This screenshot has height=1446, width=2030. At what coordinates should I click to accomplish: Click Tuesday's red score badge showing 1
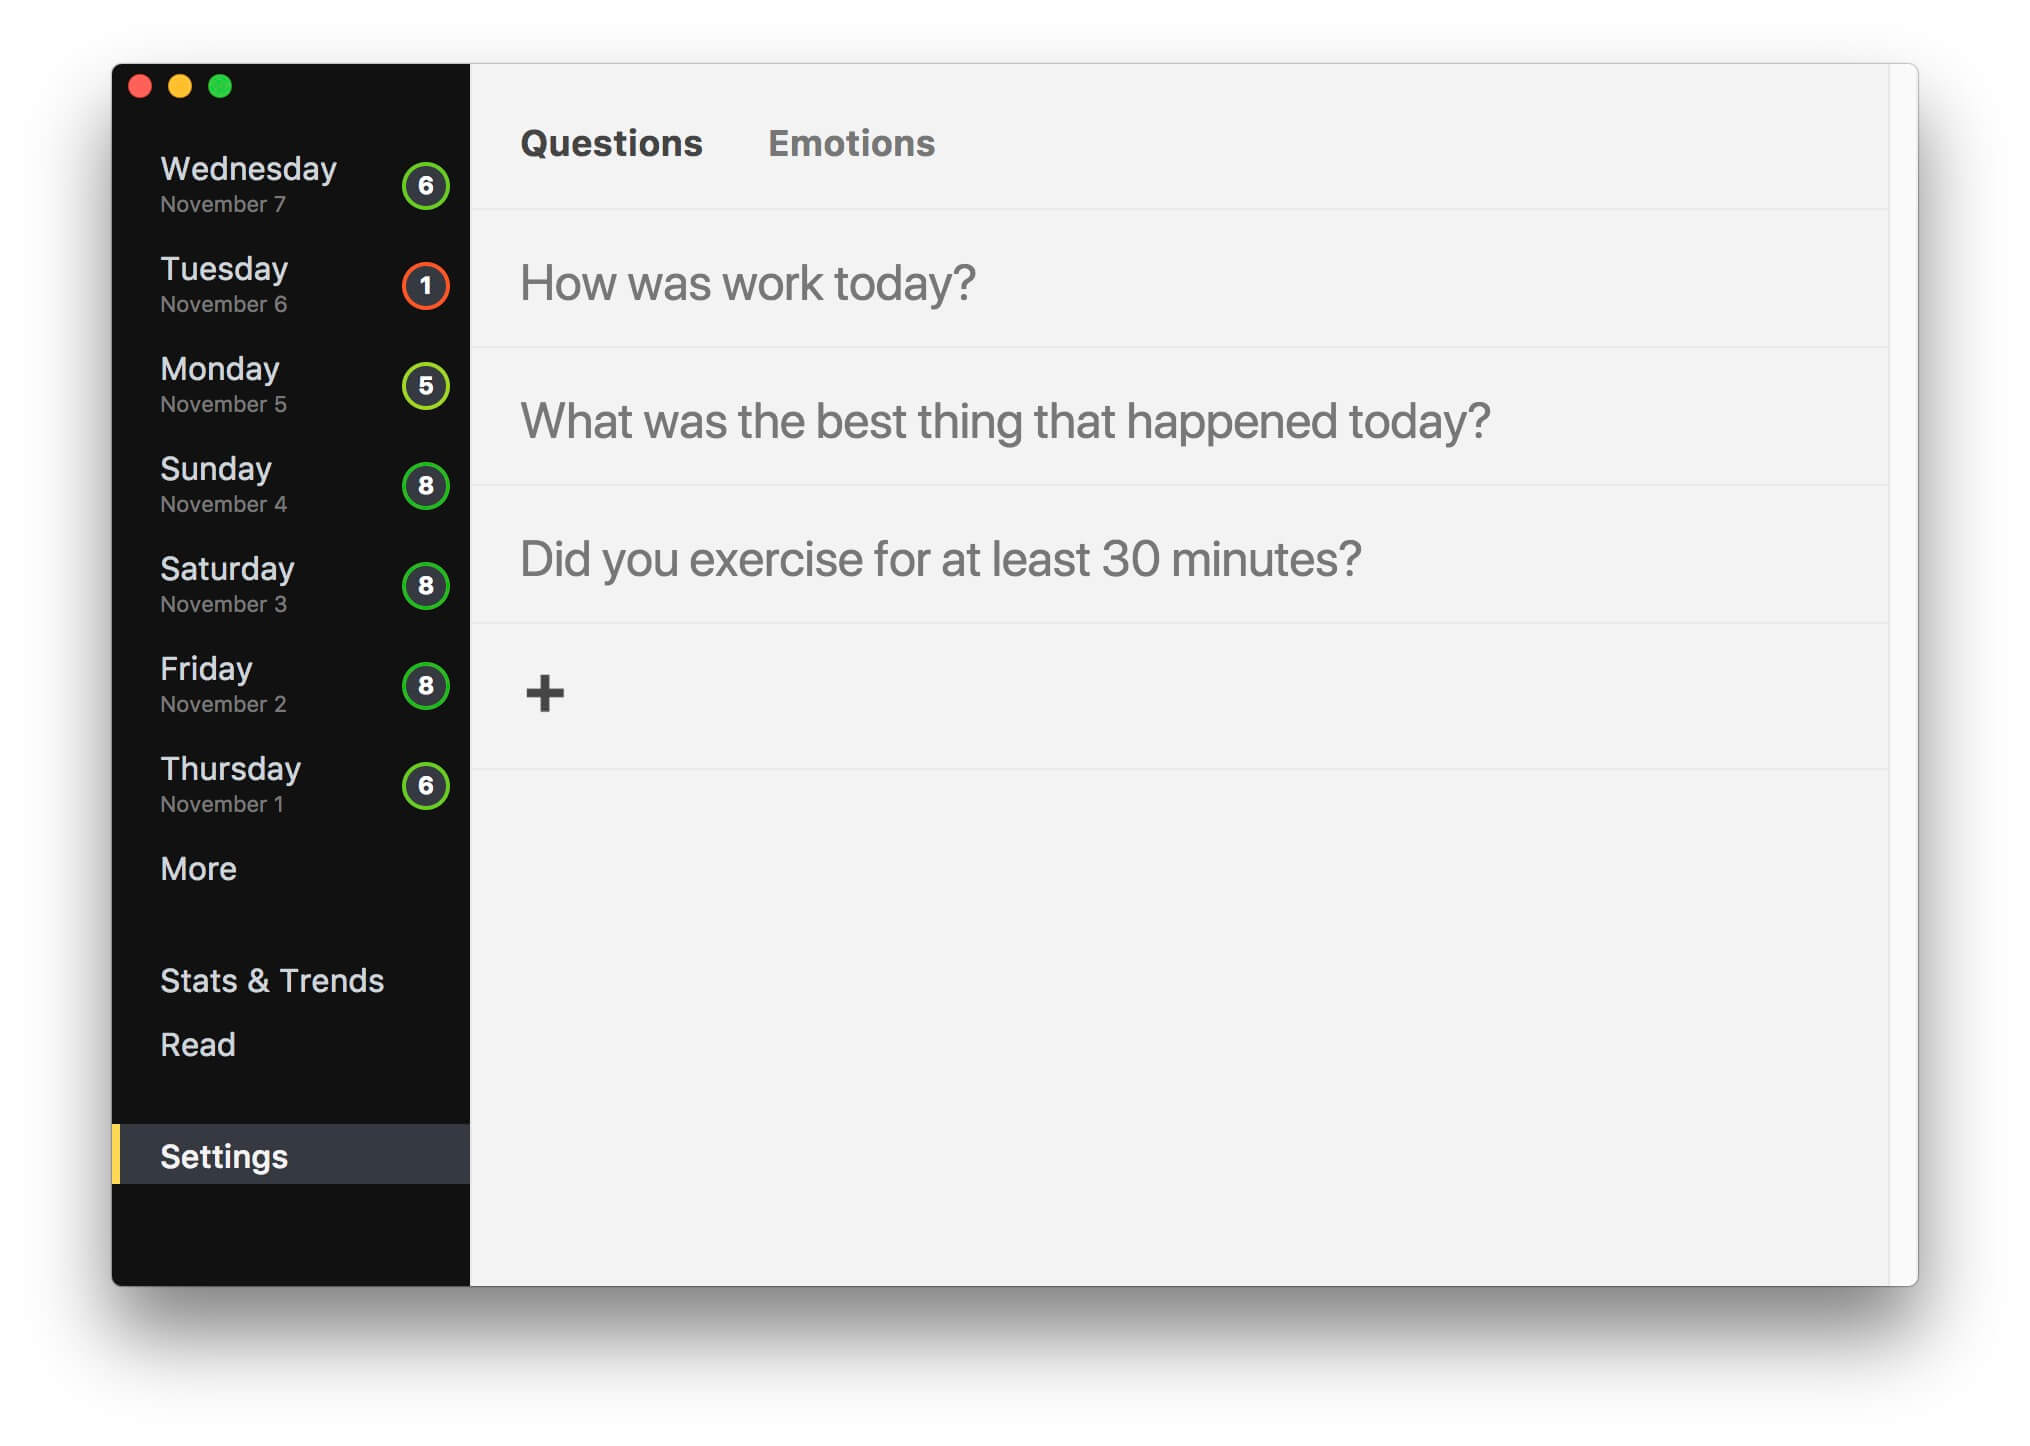(x=425, y=286)
